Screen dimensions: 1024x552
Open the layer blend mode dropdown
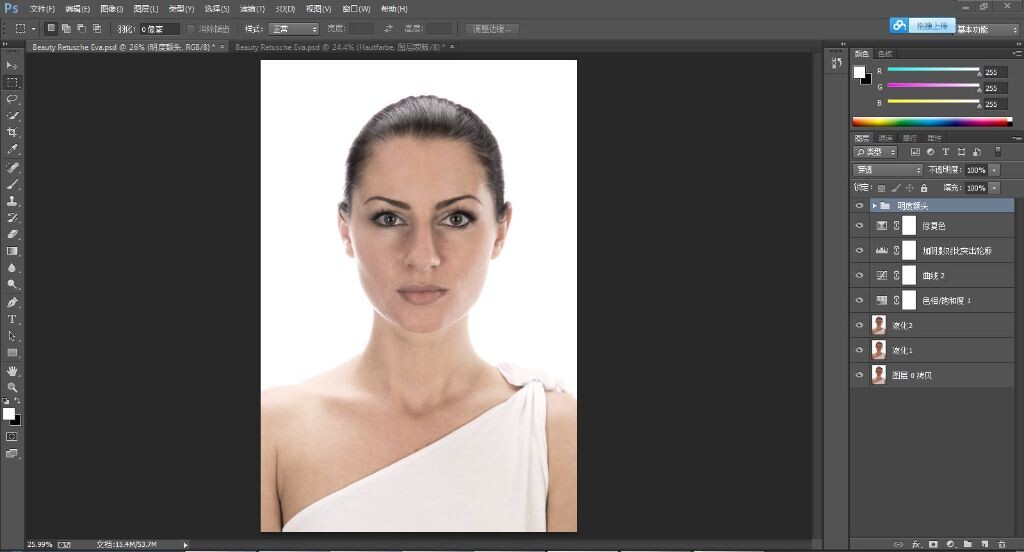(x=887, y=170)
